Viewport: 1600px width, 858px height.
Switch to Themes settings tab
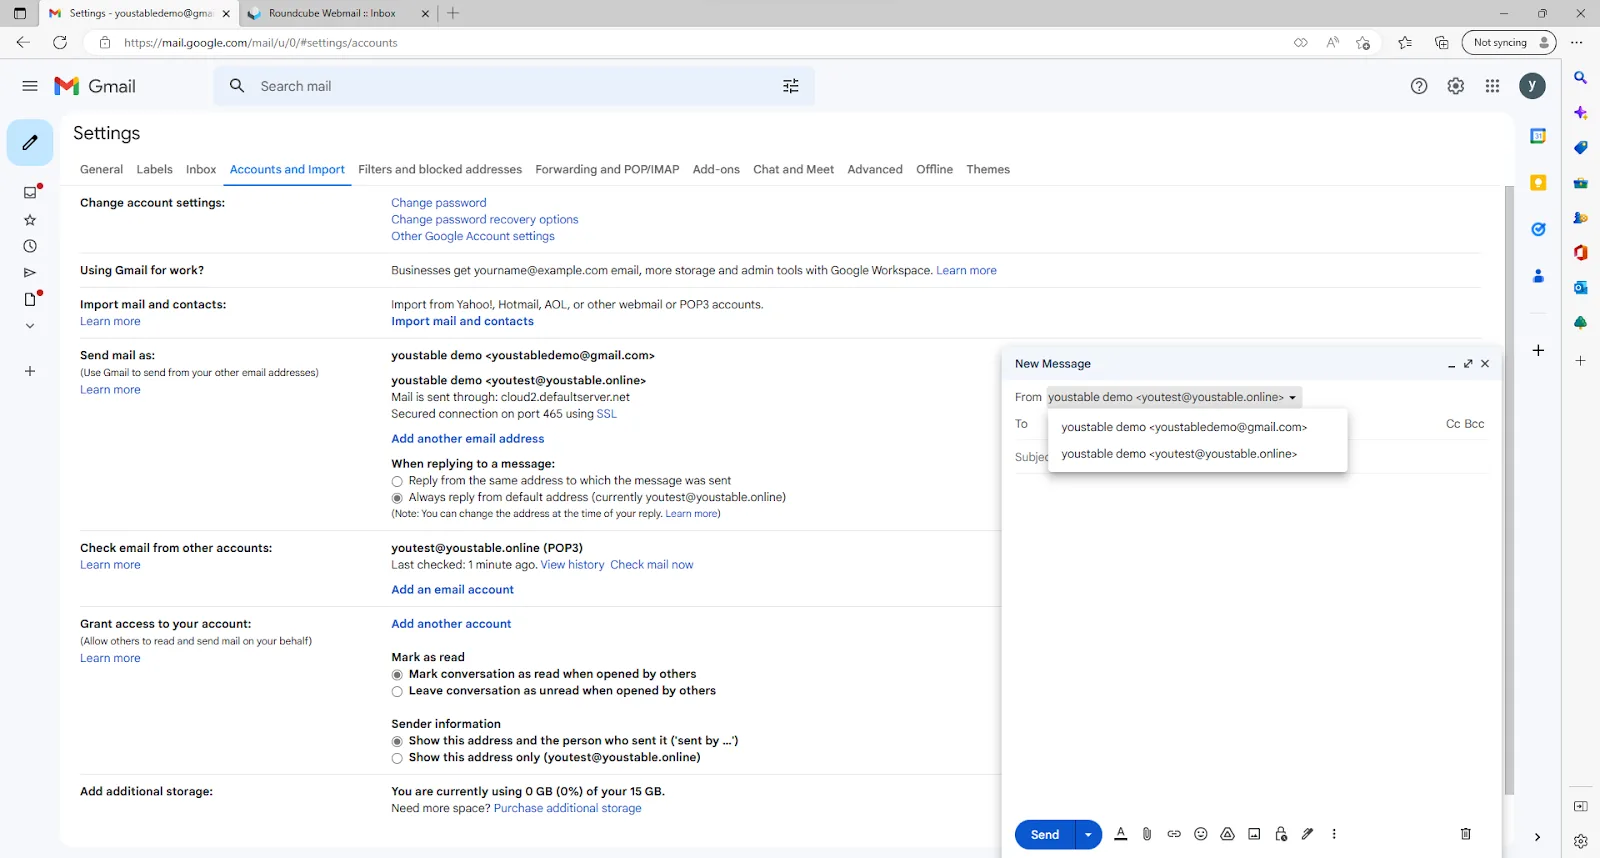point(988,170)
